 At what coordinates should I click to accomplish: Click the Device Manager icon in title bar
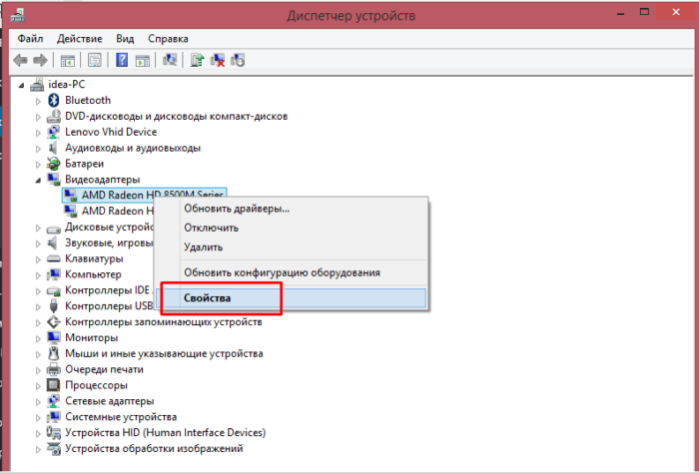coord(18,15)
